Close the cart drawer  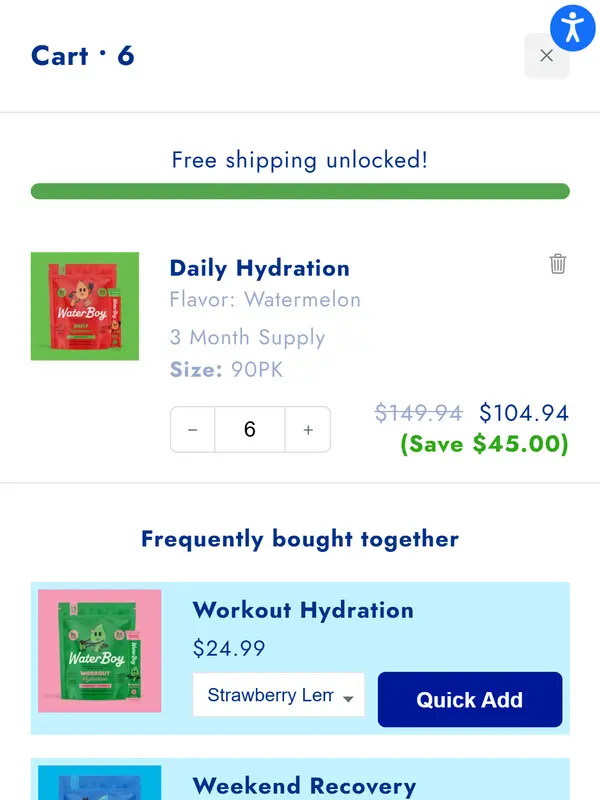pyautogui.click(x=546, y=56)
